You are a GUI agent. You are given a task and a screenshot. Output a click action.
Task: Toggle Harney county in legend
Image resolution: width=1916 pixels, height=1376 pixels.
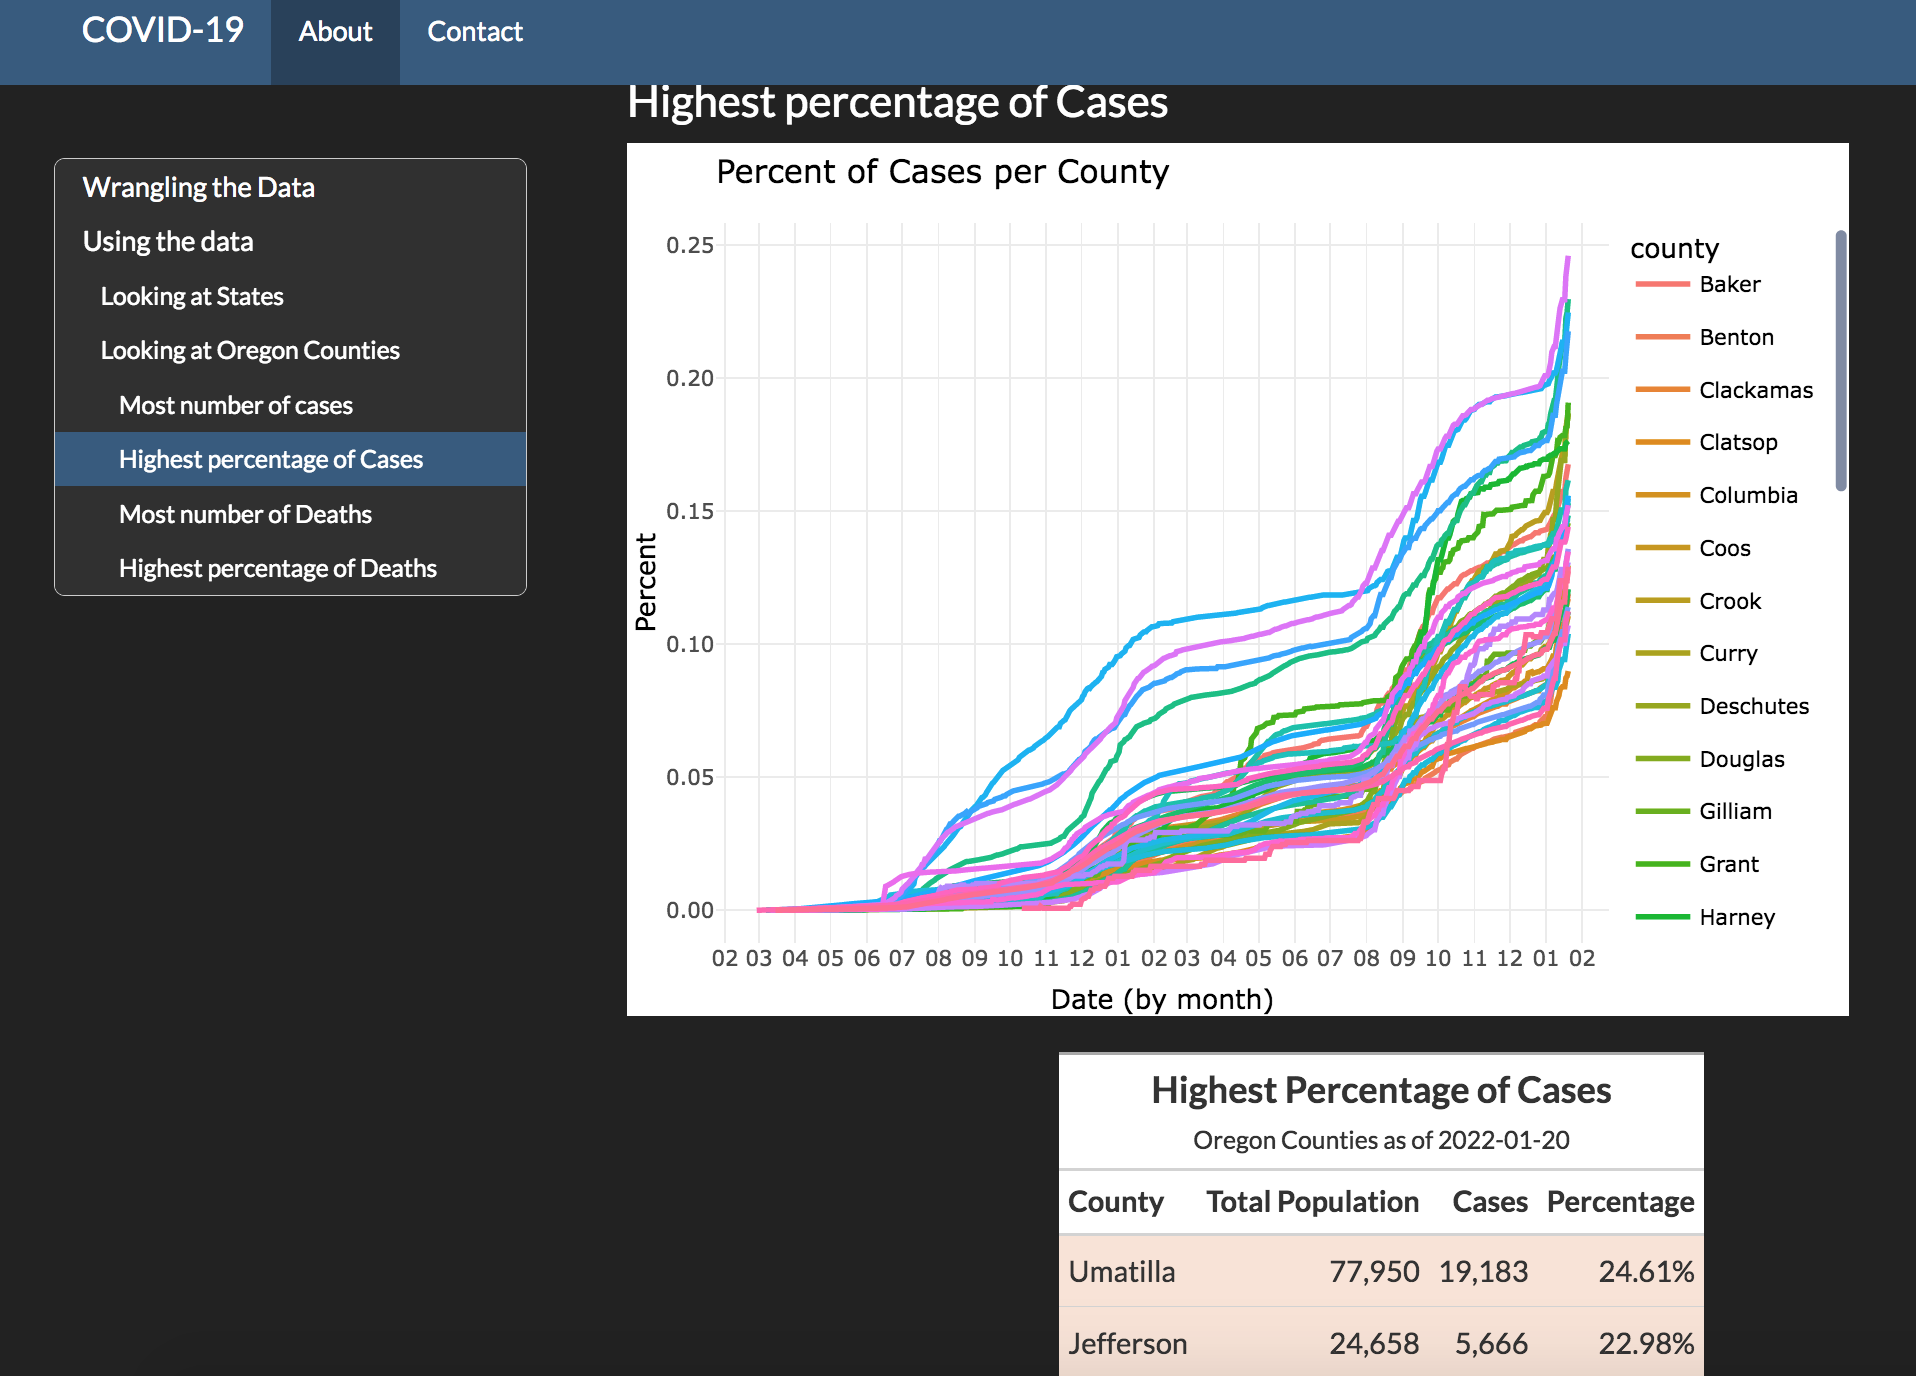pos(1736,918)
